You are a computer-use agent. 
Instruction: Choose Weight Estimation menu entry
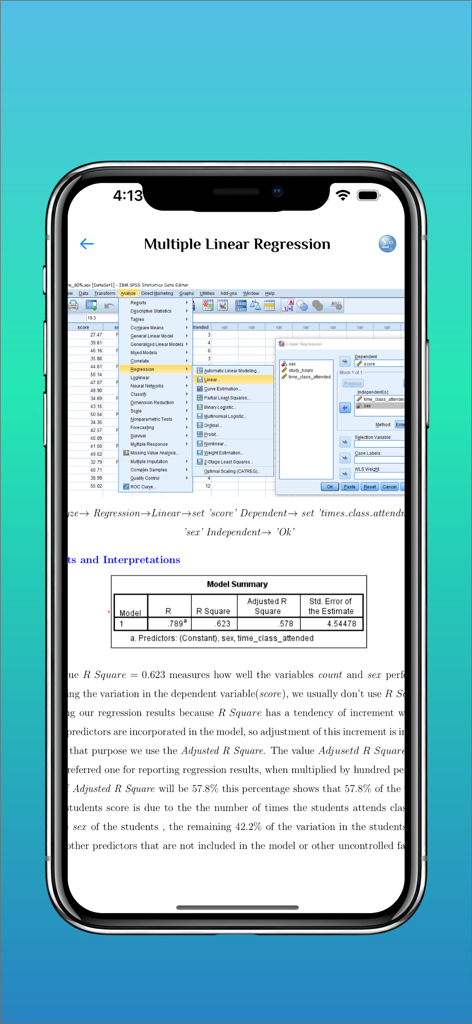[232, 453]
